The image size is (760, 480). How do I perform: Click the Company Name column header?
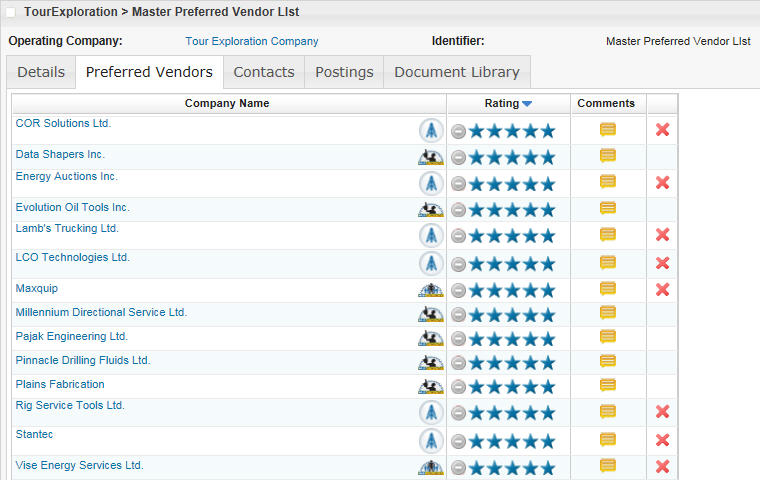(227, 103)
